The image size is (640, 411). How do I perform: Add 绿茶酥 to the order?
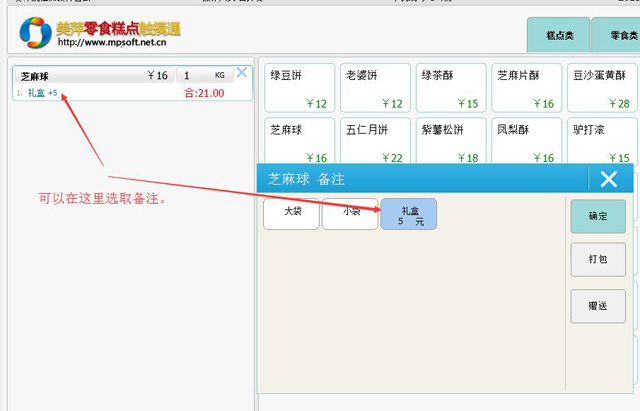[x=449, y=88]
